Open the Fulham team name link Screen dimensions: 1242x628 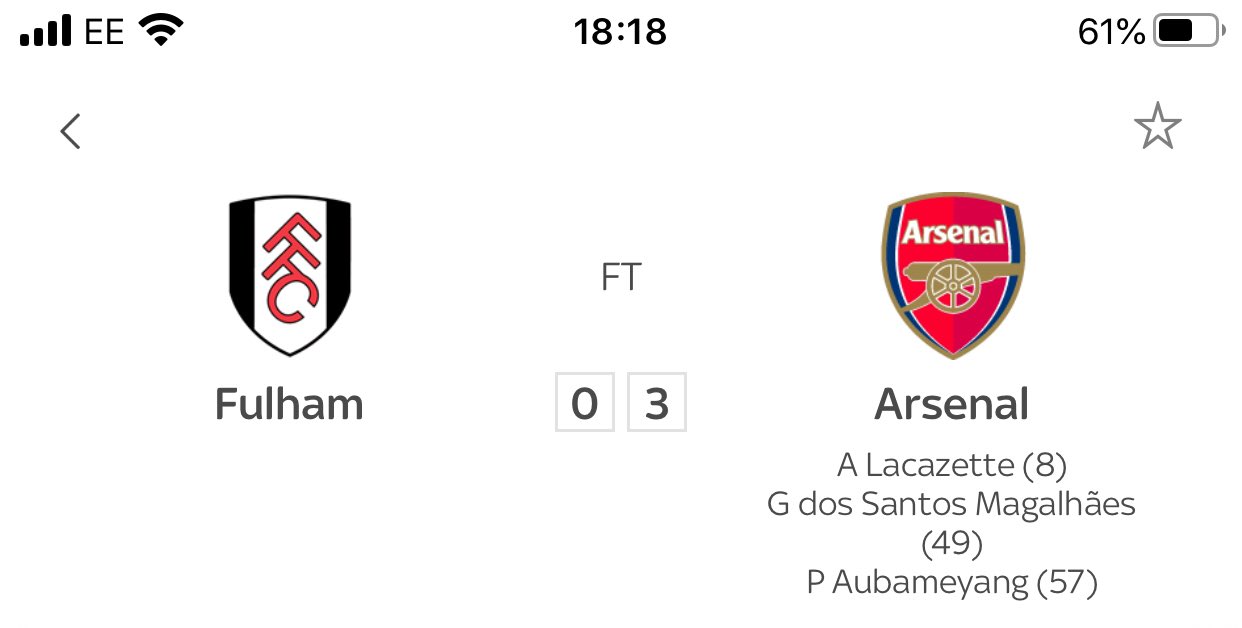click(x=289, y=405)
